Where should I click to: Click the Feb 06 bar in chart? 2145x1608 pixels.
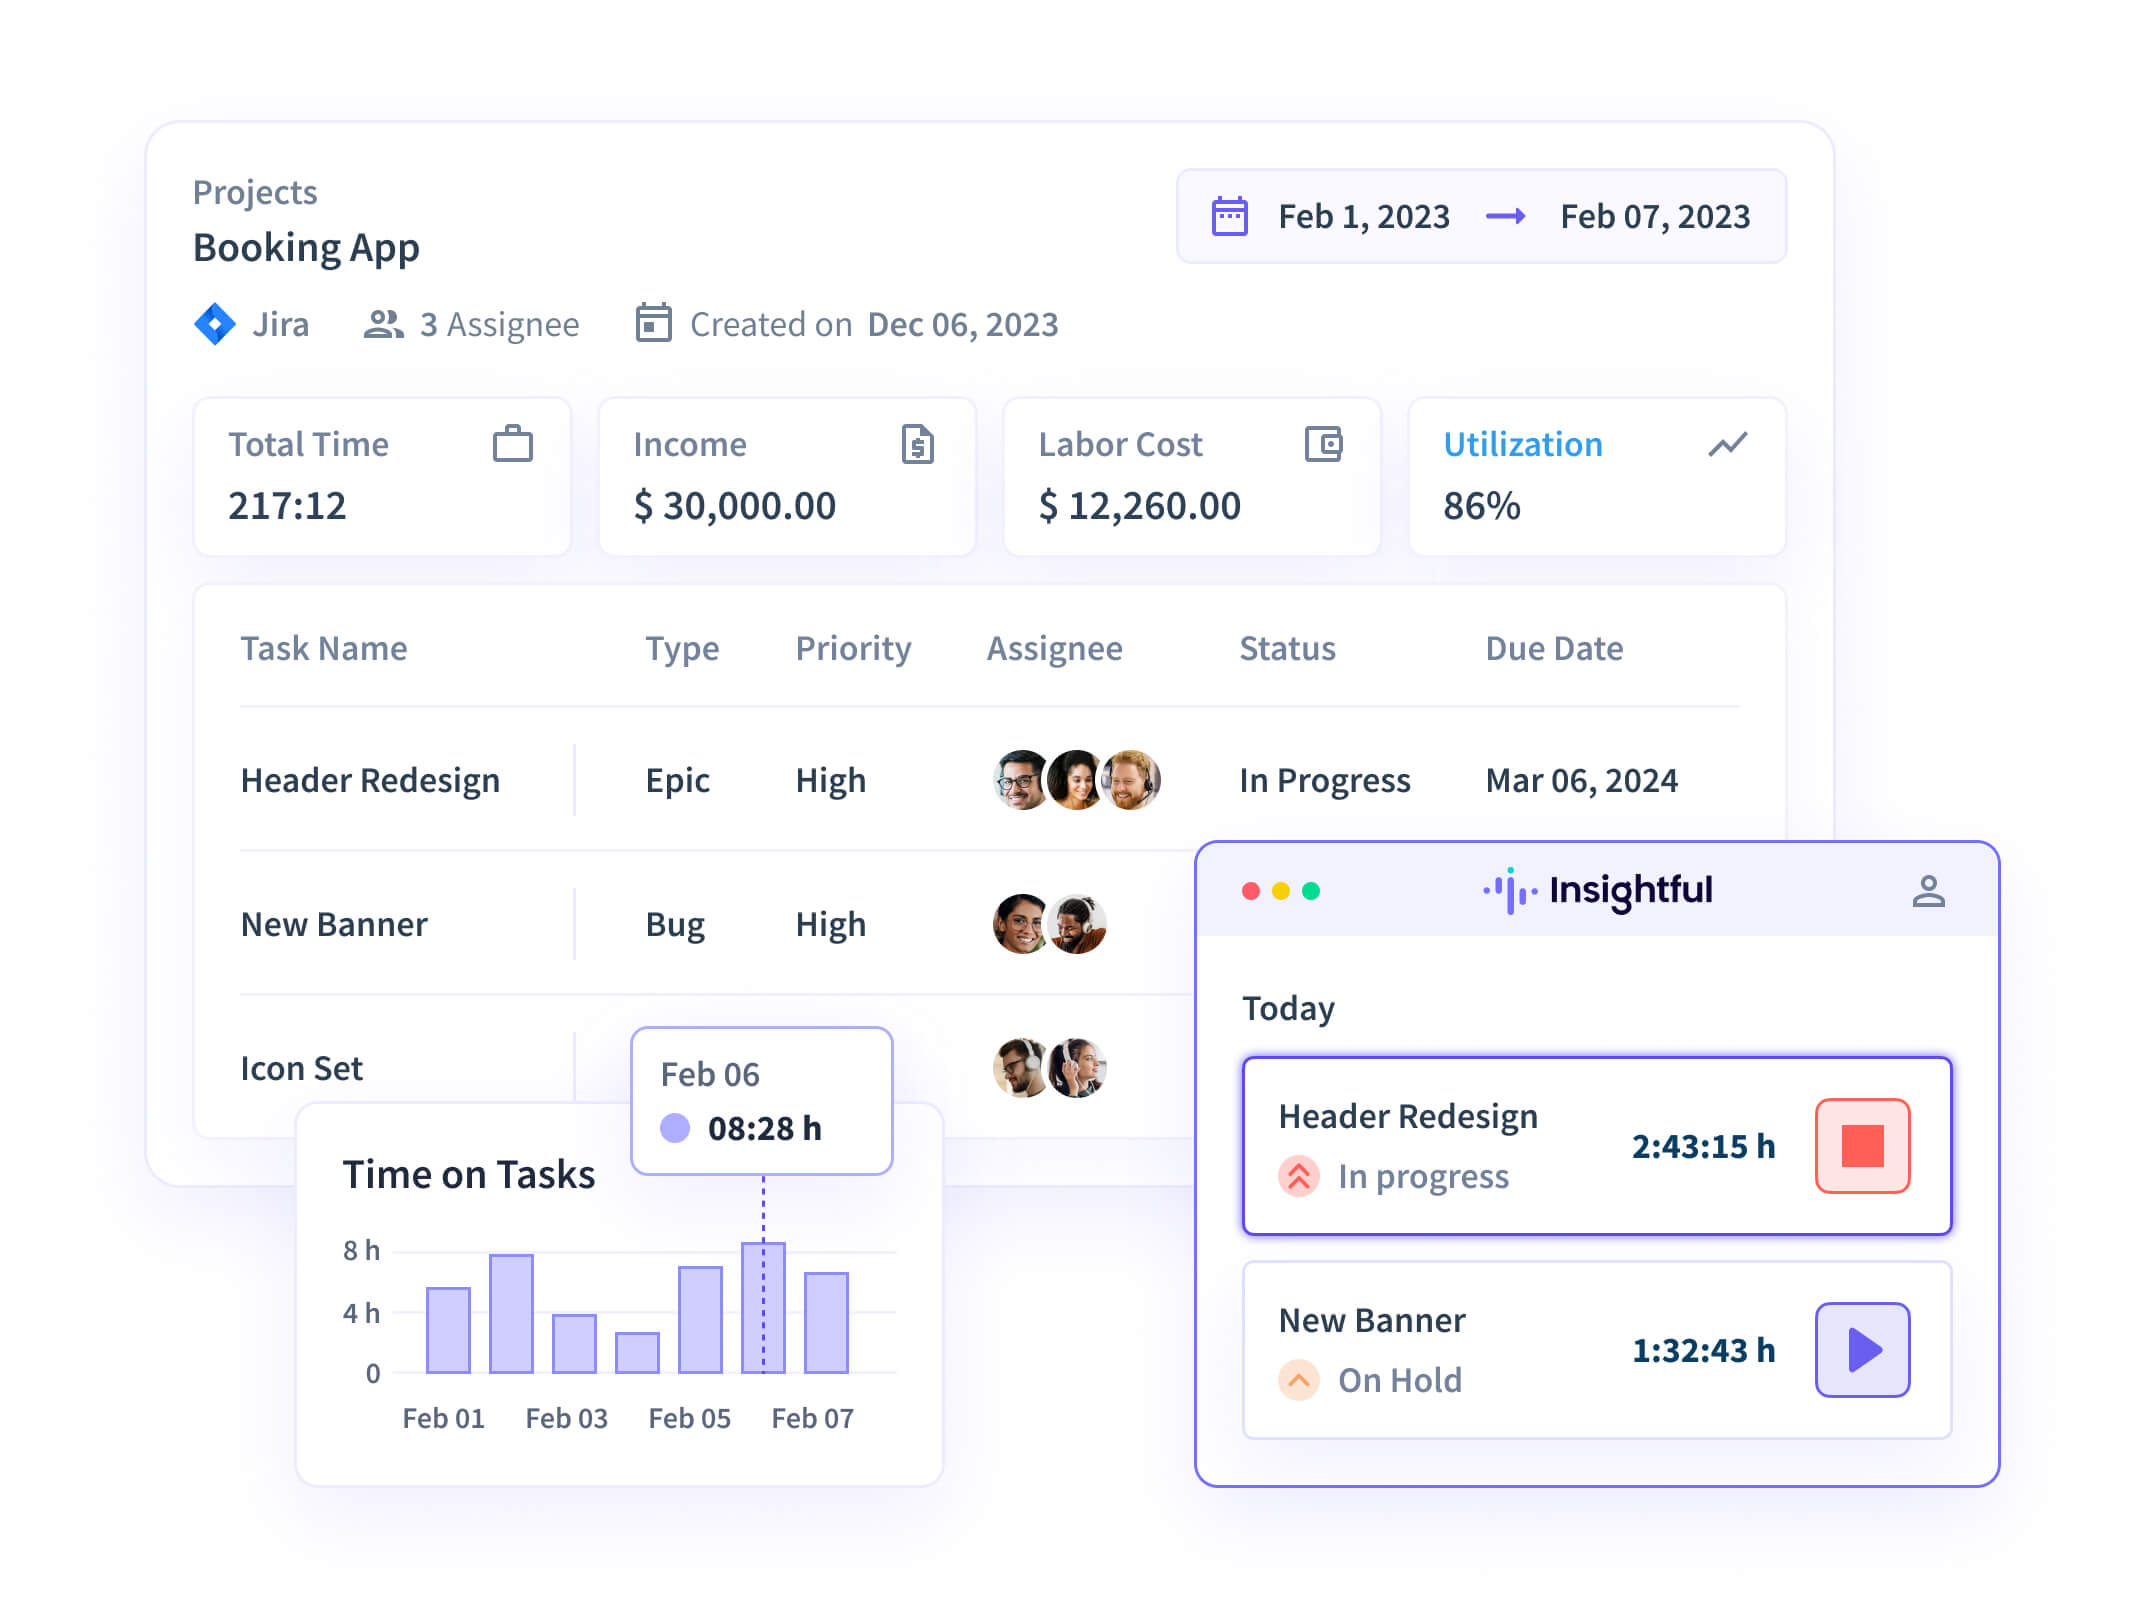pyautogui.click(x=763, y=1308)
